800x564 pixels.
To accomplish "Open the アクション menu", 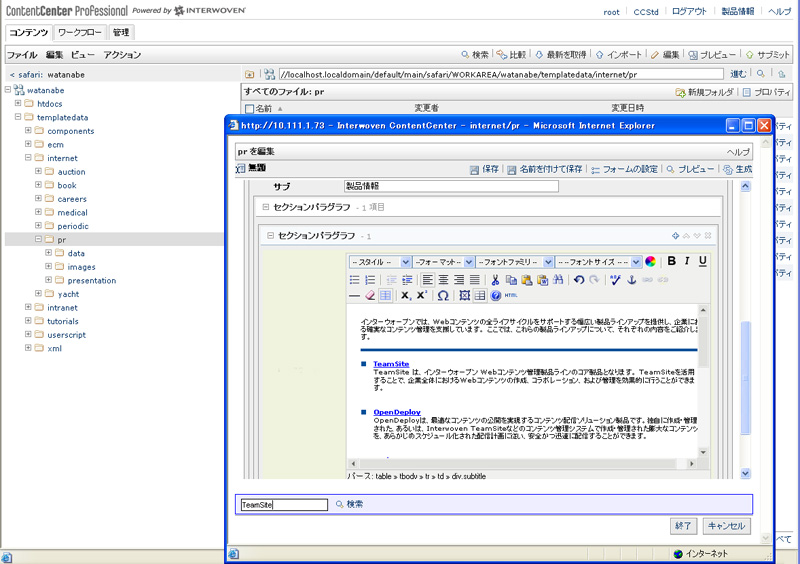I will (122, 55).
